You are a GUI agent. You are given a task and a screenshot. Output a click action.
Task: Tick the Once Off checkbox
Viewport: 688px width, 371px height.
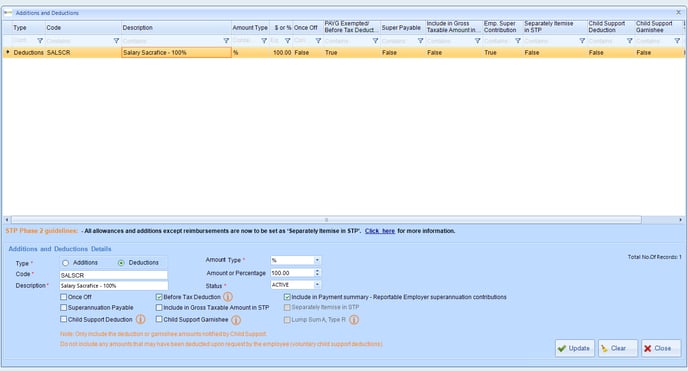64,297
